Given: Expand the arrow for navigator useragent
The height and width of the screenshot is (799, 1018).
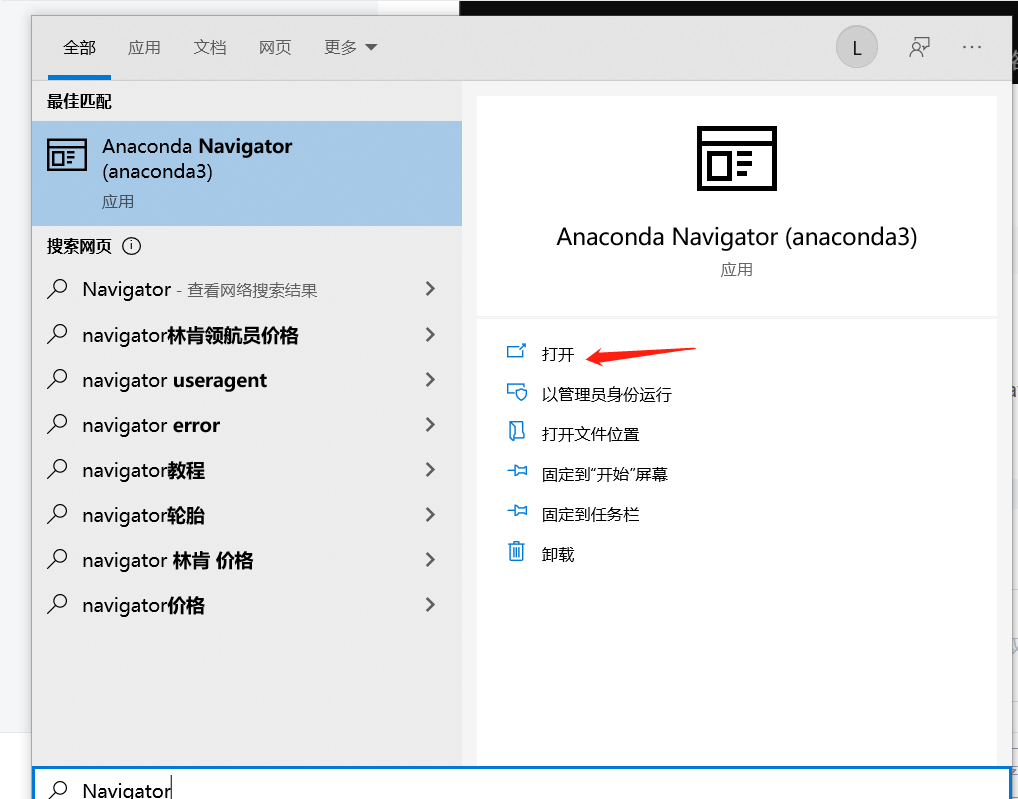Looking at the screenshot, I should pyautogui.click(x=430, y=380).
